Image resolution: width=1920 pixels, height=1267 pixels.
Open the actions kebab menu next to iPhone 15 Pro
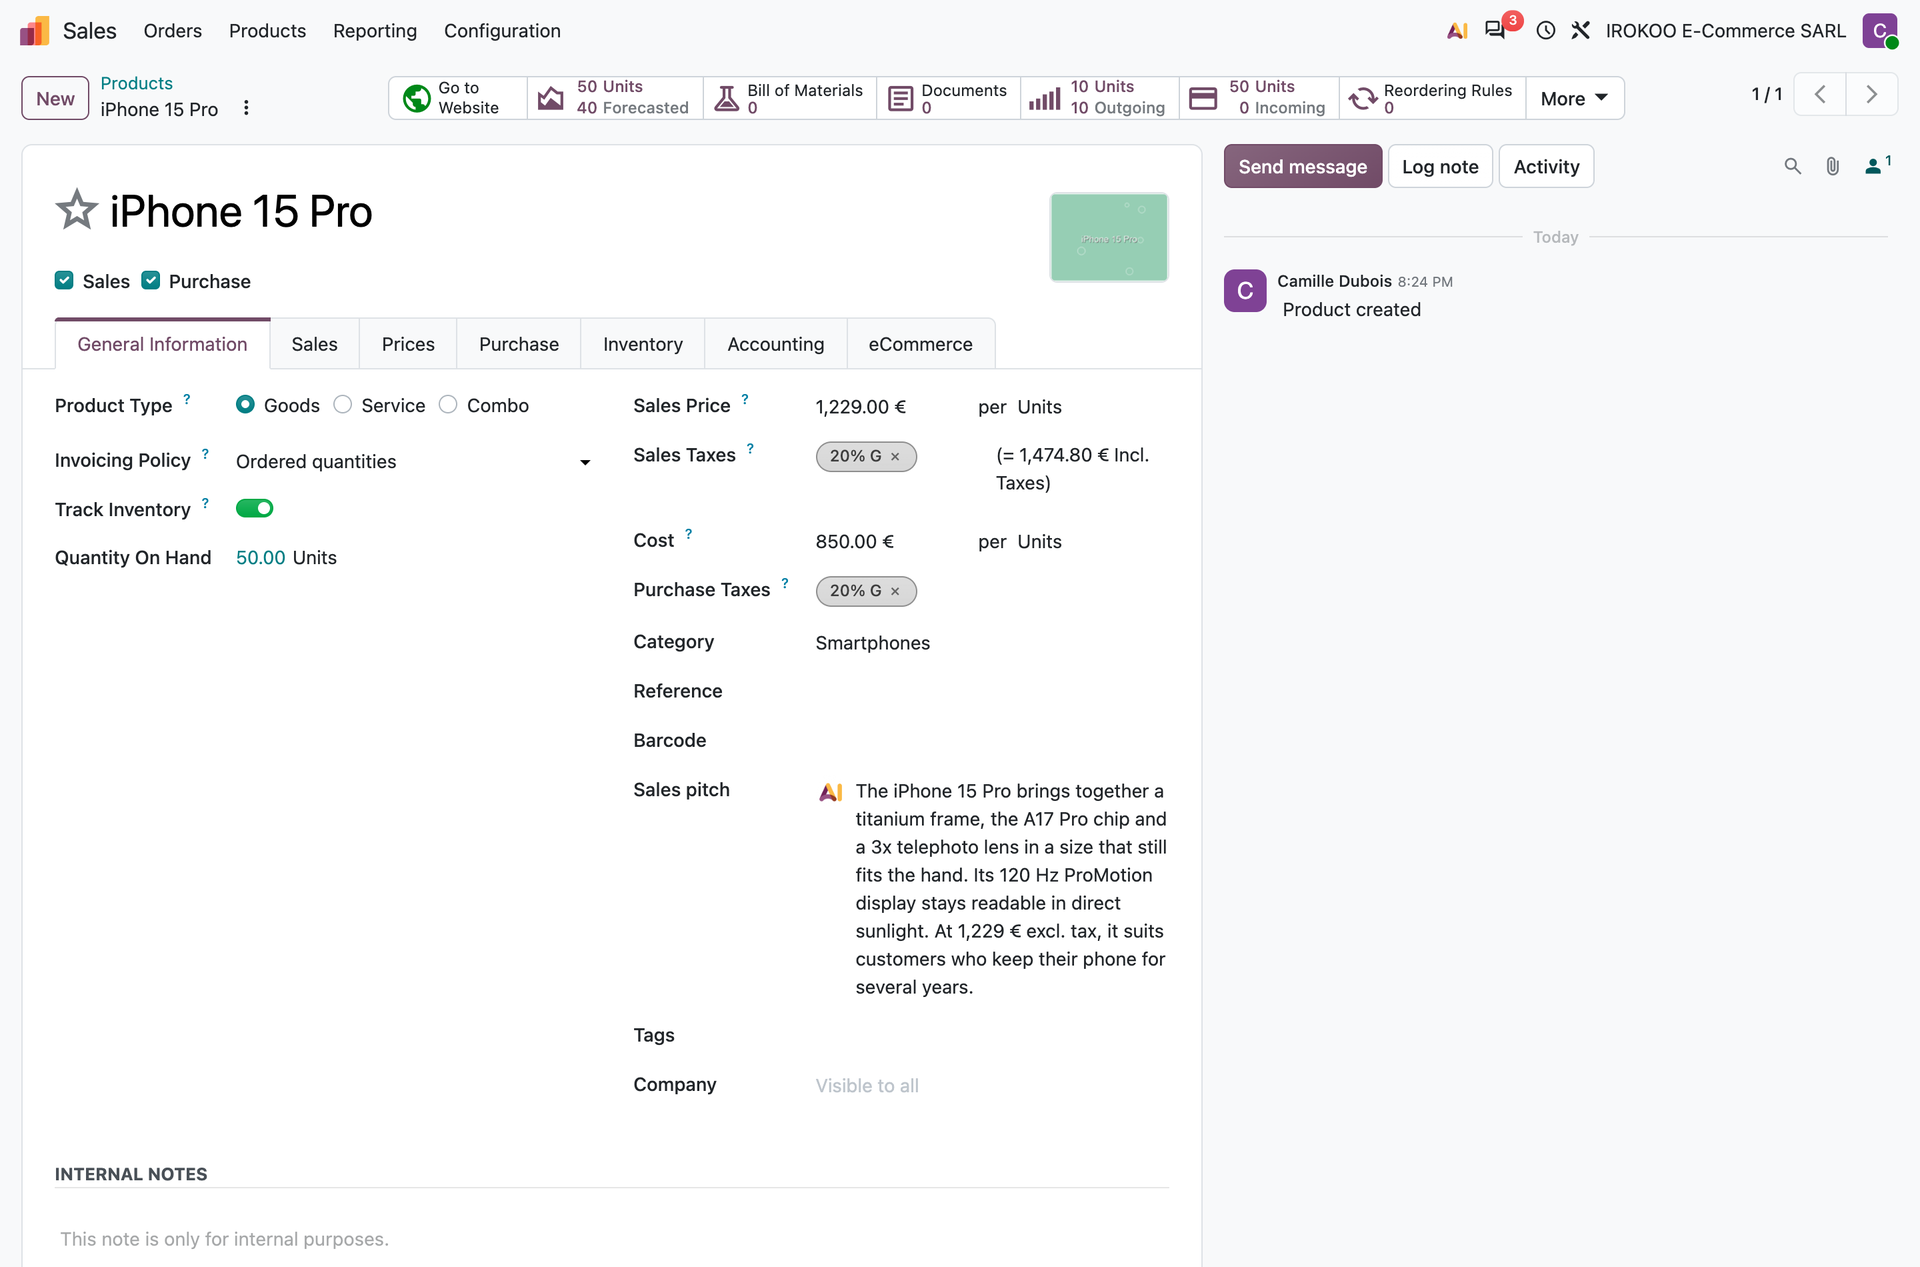click(x=246, y=108)
